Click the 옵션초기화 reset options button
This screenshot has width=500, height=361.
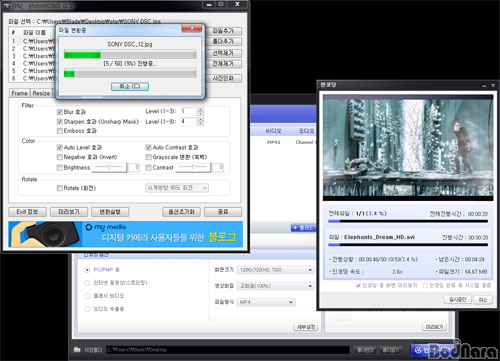(x=181, y=212)
